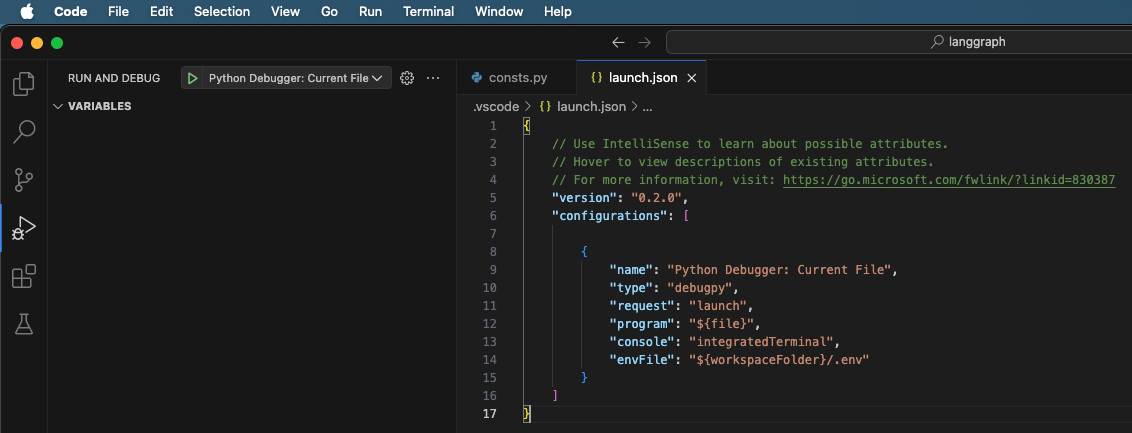Open the View menu
This screenshot has height=433, width=1132.
[x=286, y=12]
